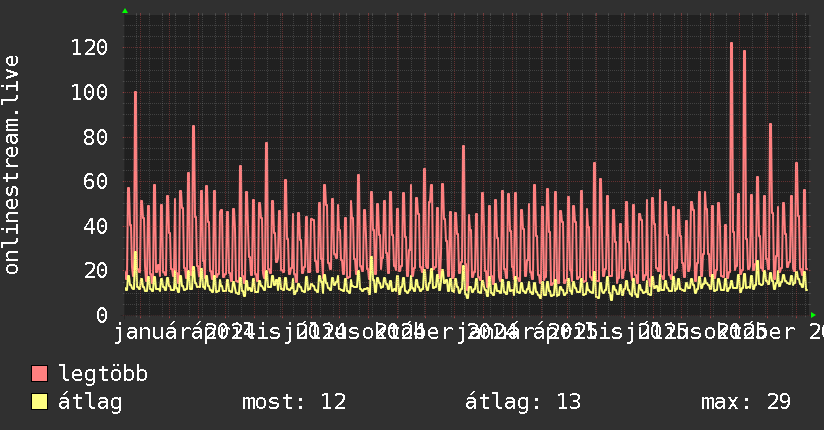Click the onlinestream.live vertical axis title
The height and width of the screenshot is (430, 824).
point(11,165)
